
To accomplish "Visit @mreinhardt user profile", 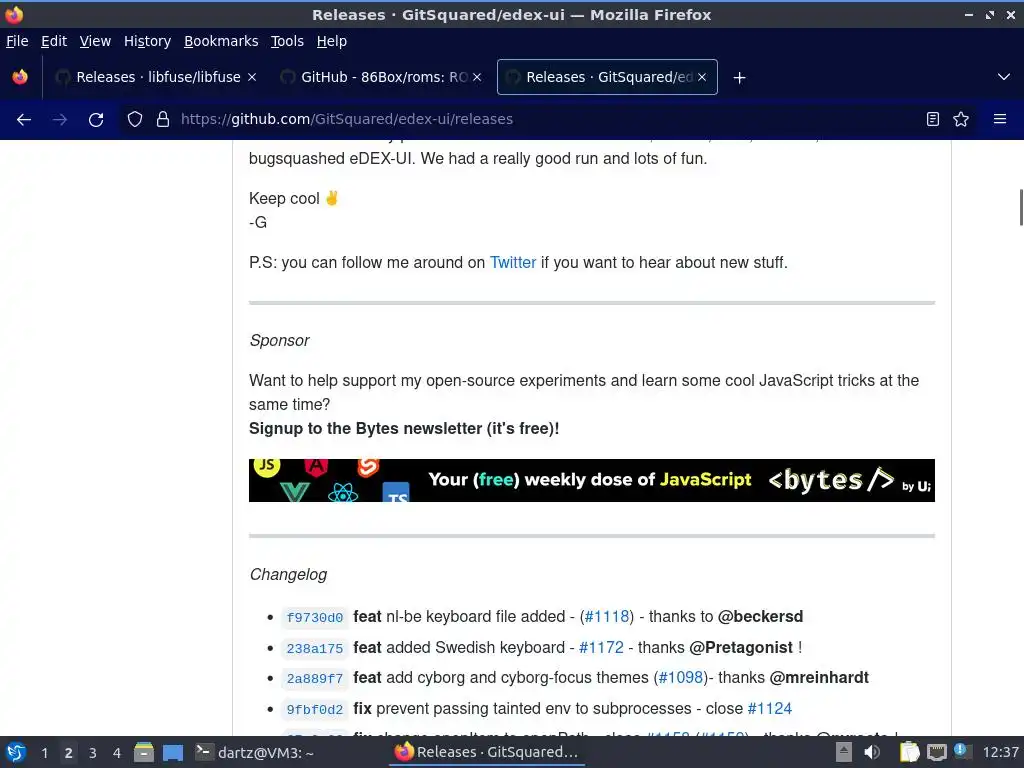I will 819,677.
